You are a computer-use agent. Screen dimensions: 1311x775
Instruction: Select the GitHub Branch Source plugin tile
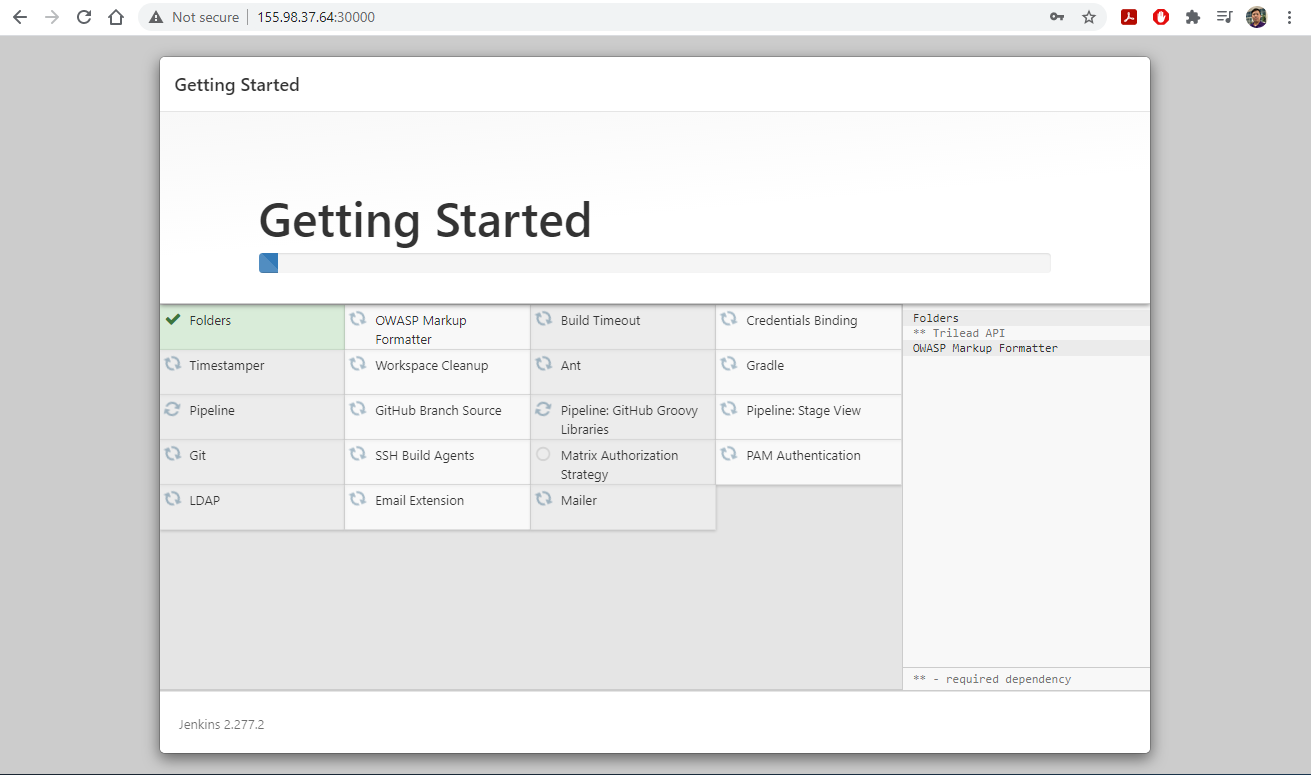coord(437,411)
